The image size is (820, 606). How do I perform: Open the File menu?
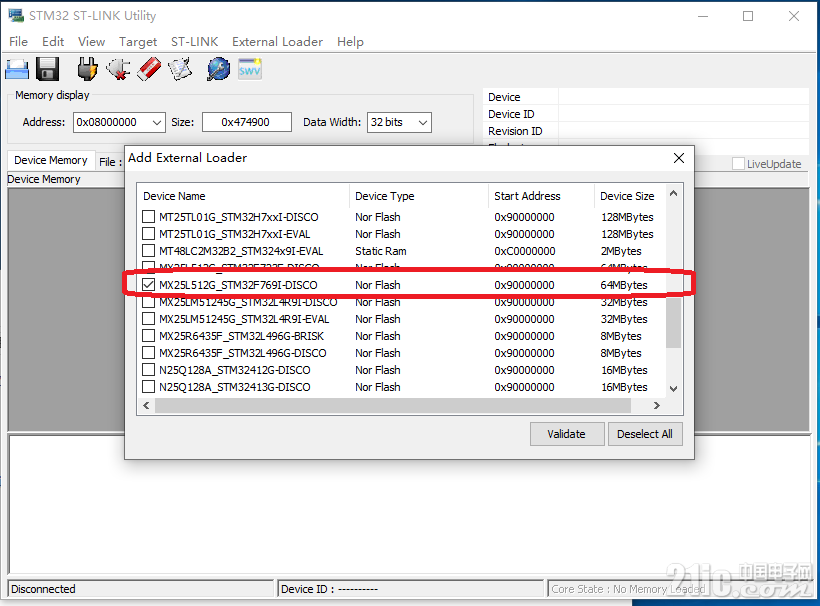[18, 41]
